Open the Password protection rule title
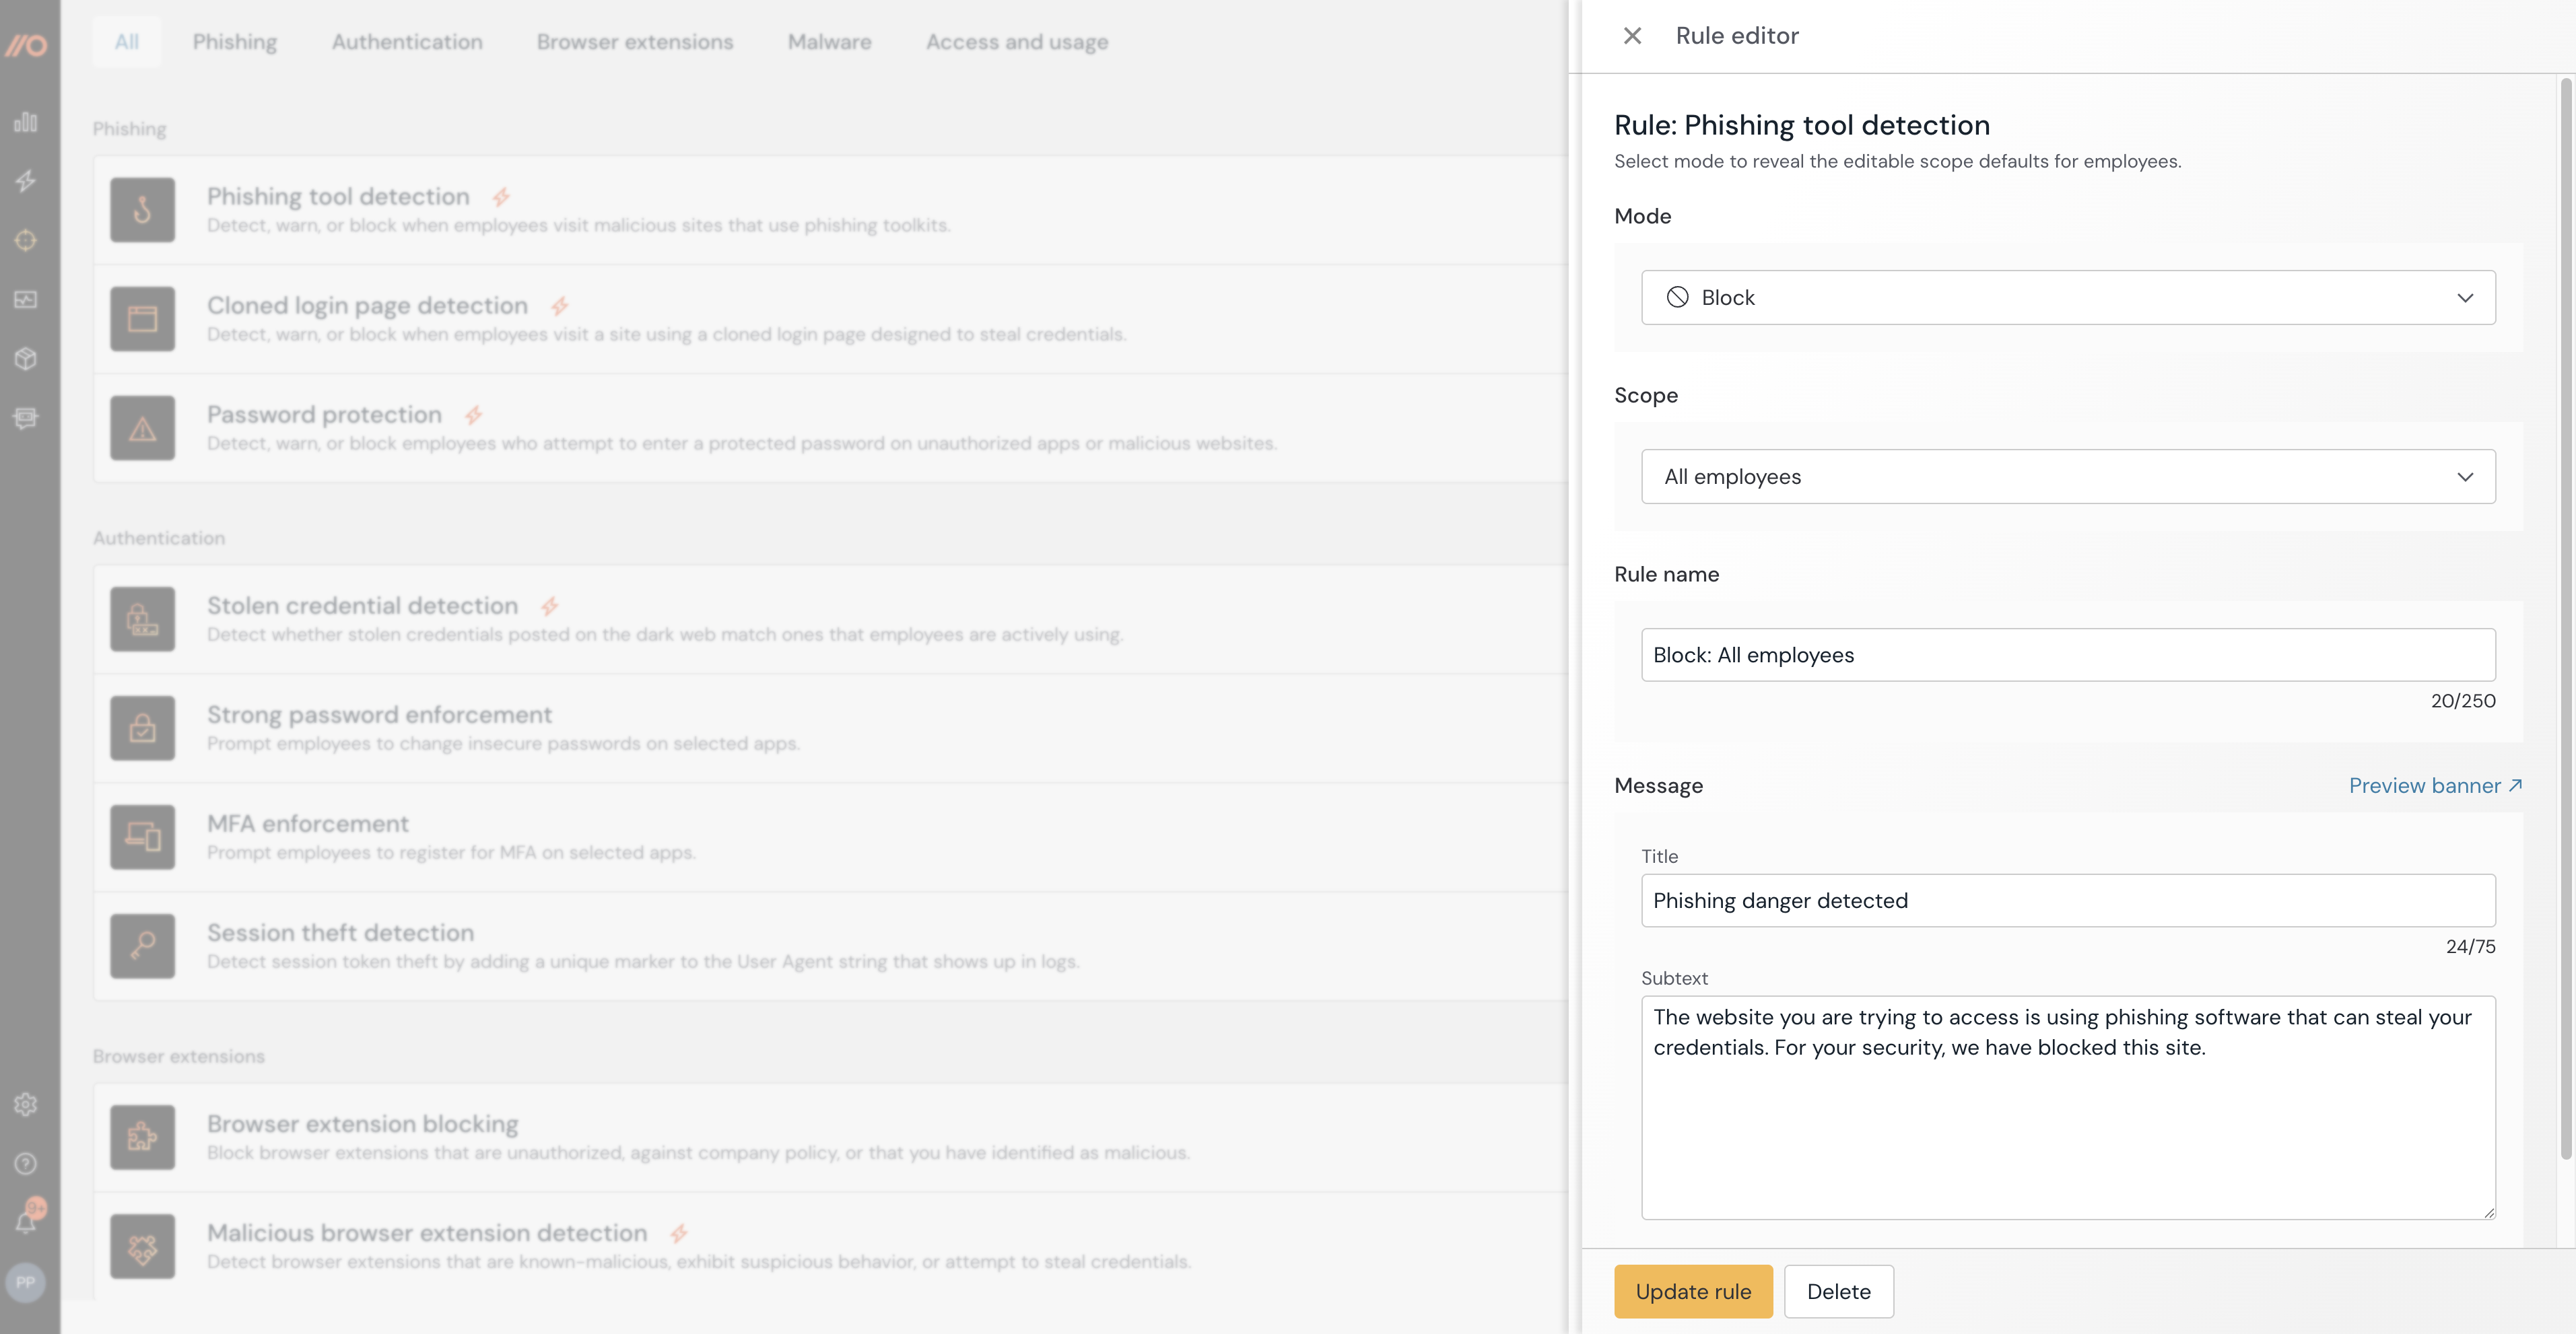 [x=324, y=414]
